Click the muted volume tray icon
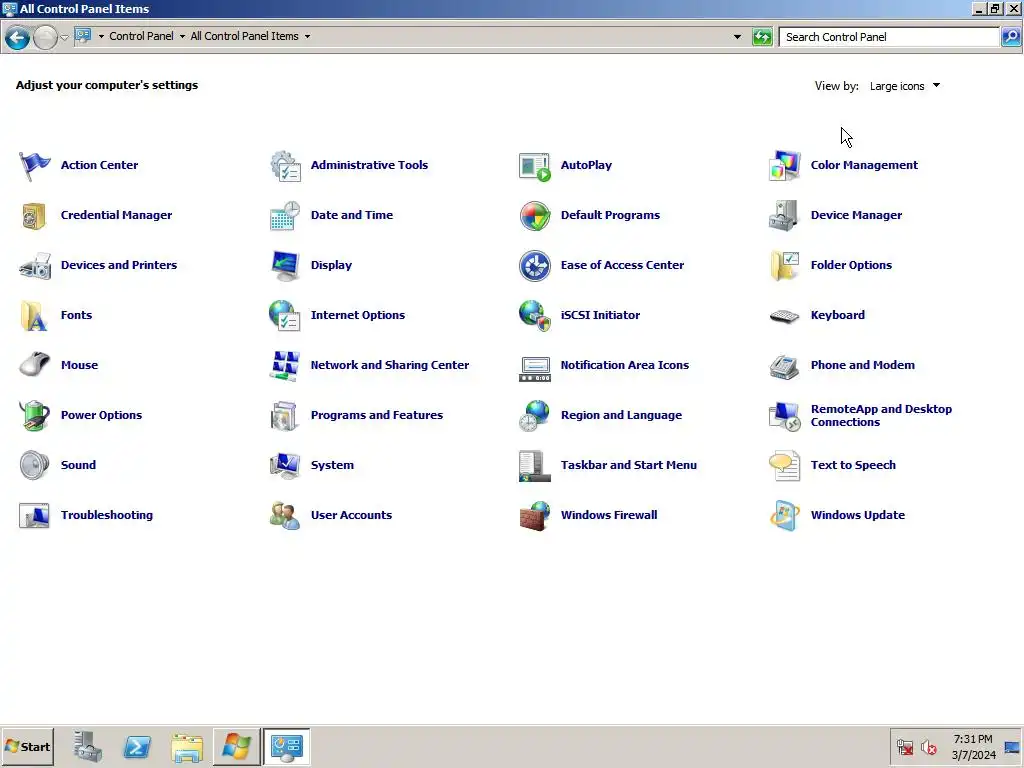1024x768 pixels. (x=929, y=746)
